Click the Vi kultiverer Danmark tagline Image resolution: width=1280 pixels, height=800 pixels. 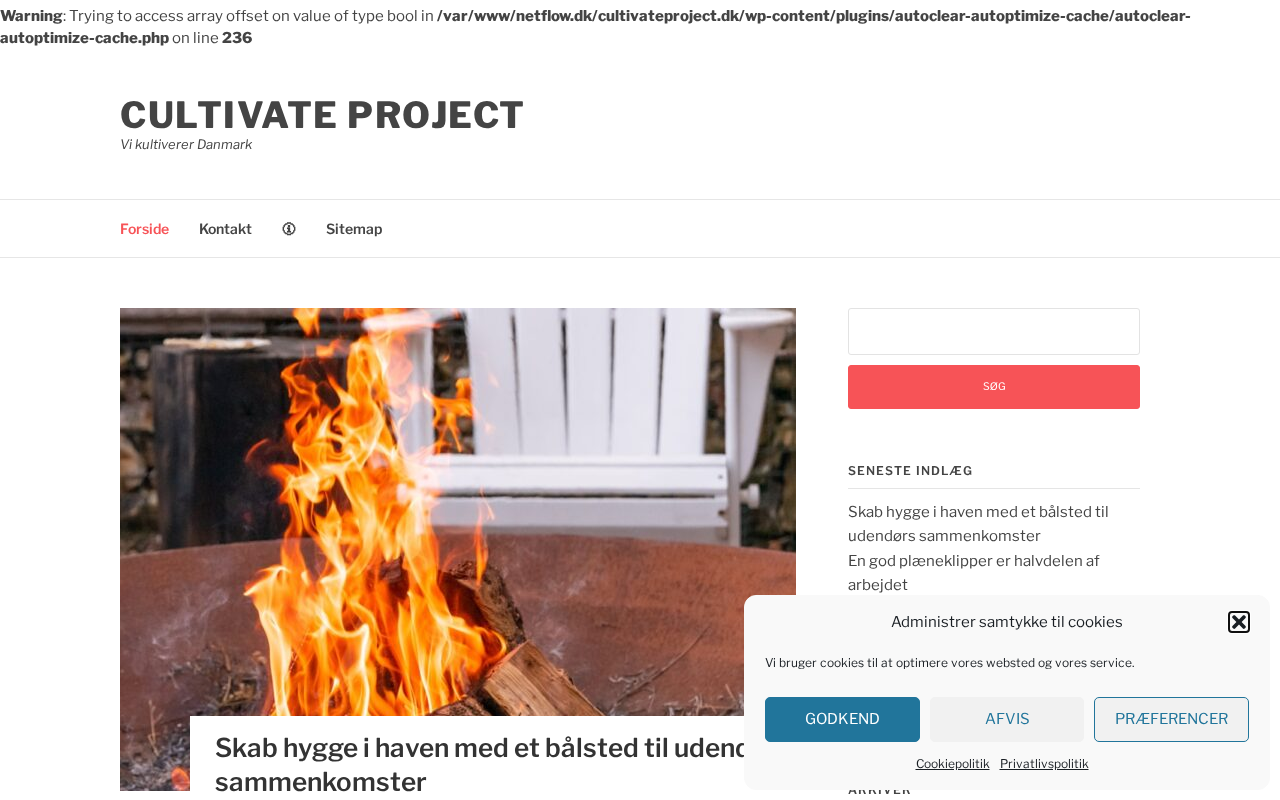[x=186, y=144]
